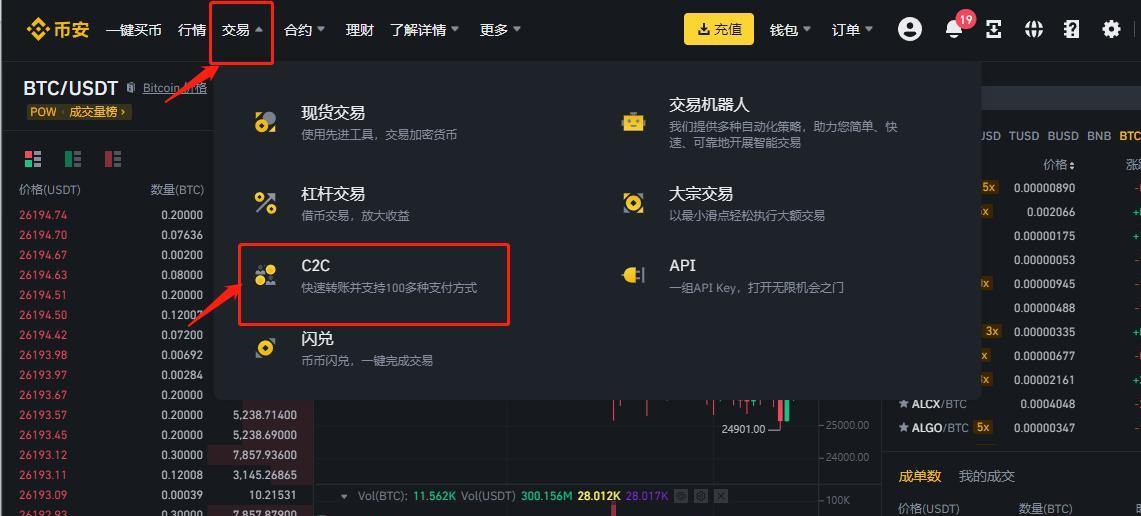Open the user profile avatar icon
This screenshot has width=1141, height=516.
[x=910, y=29]
